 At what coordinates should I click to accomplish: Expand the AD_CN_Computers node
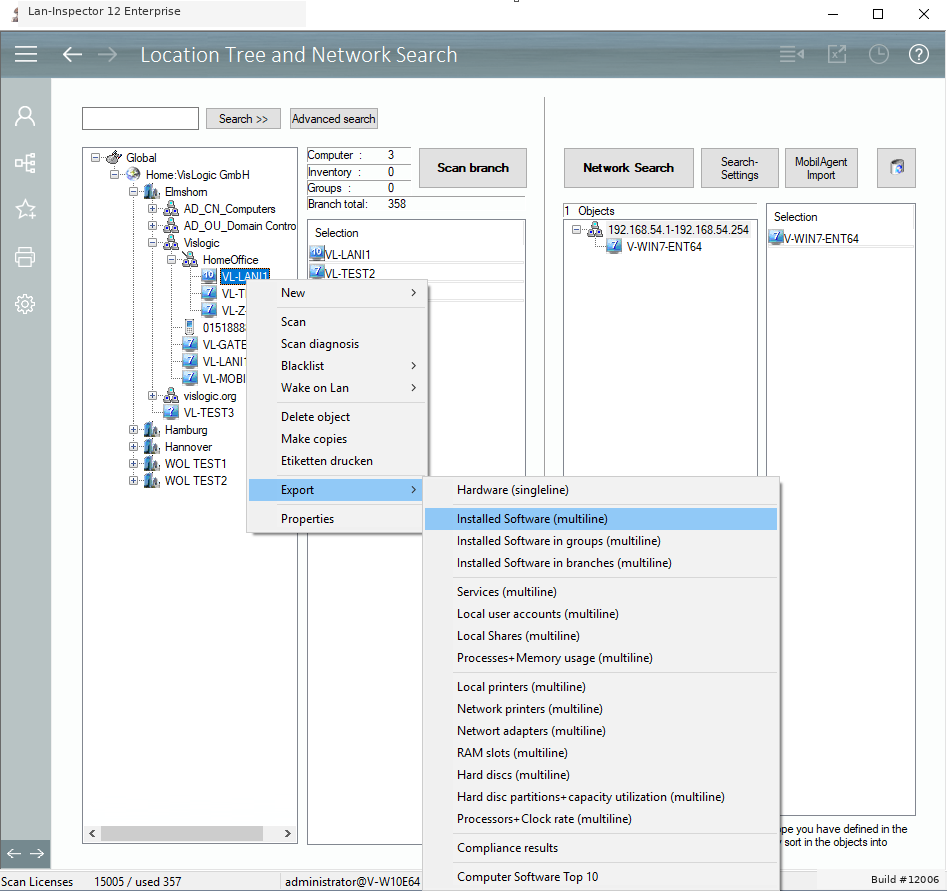click(152, 208)
